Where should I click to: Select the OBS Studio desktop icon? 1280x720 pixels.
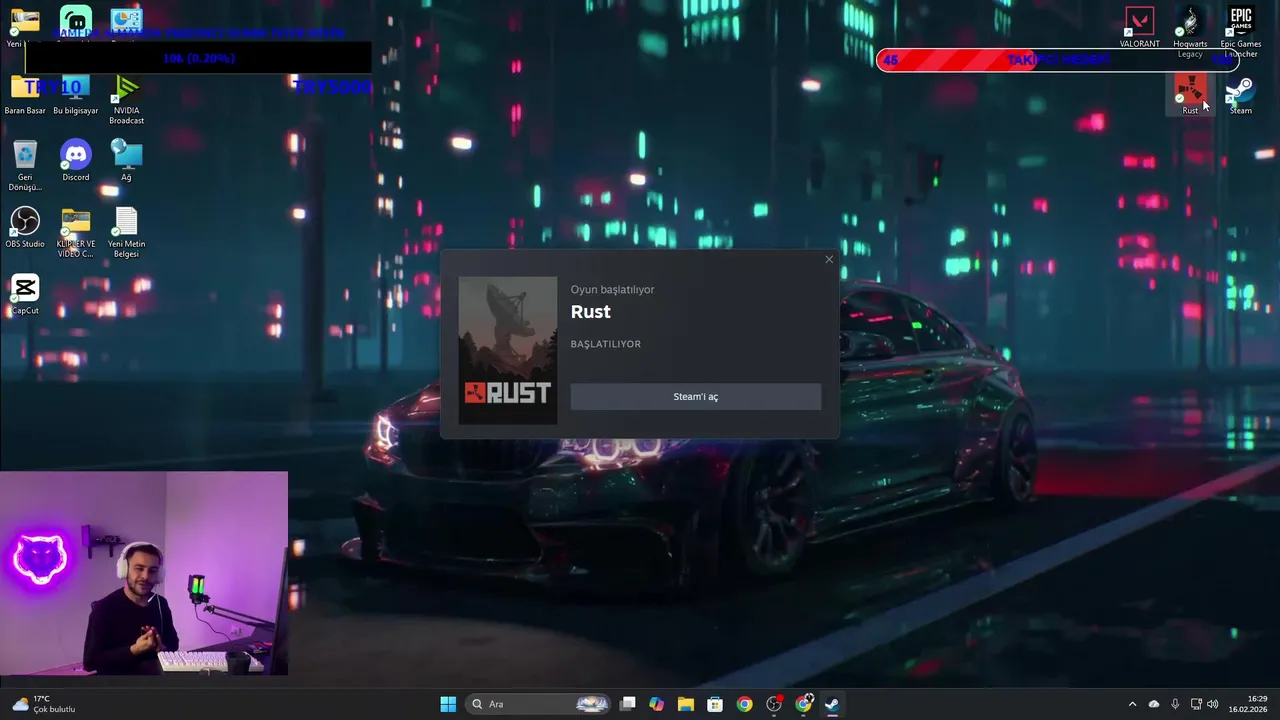pyautogui.click(x=25, y=227)
